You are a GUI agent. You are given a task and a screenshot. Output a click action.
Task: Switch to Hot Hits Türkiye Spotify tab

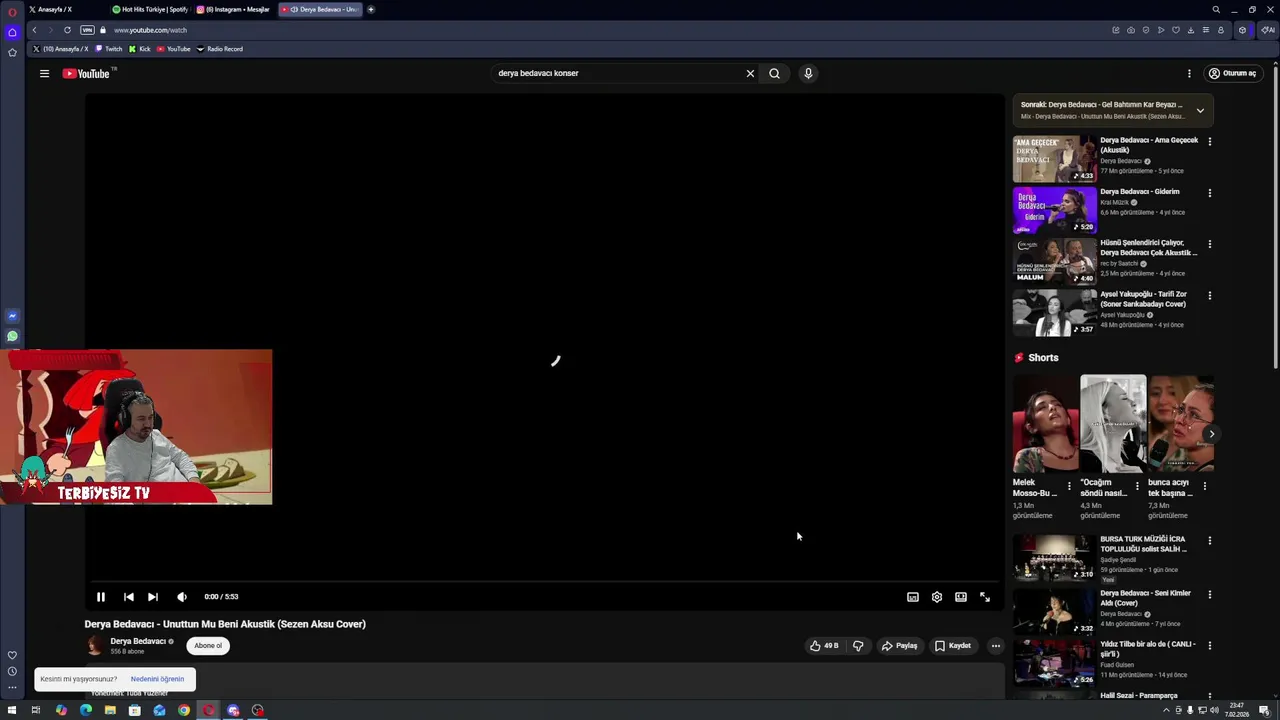[150, 9]
